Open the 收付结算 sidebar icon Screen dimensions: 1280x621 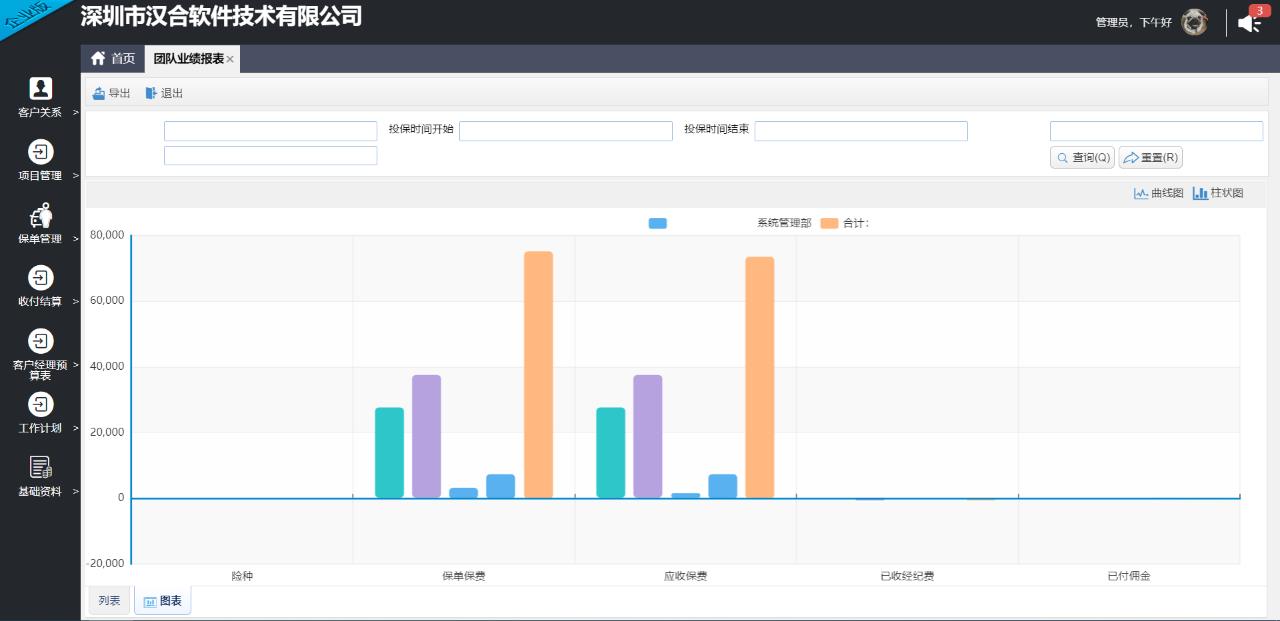click(x=40, y=278)
